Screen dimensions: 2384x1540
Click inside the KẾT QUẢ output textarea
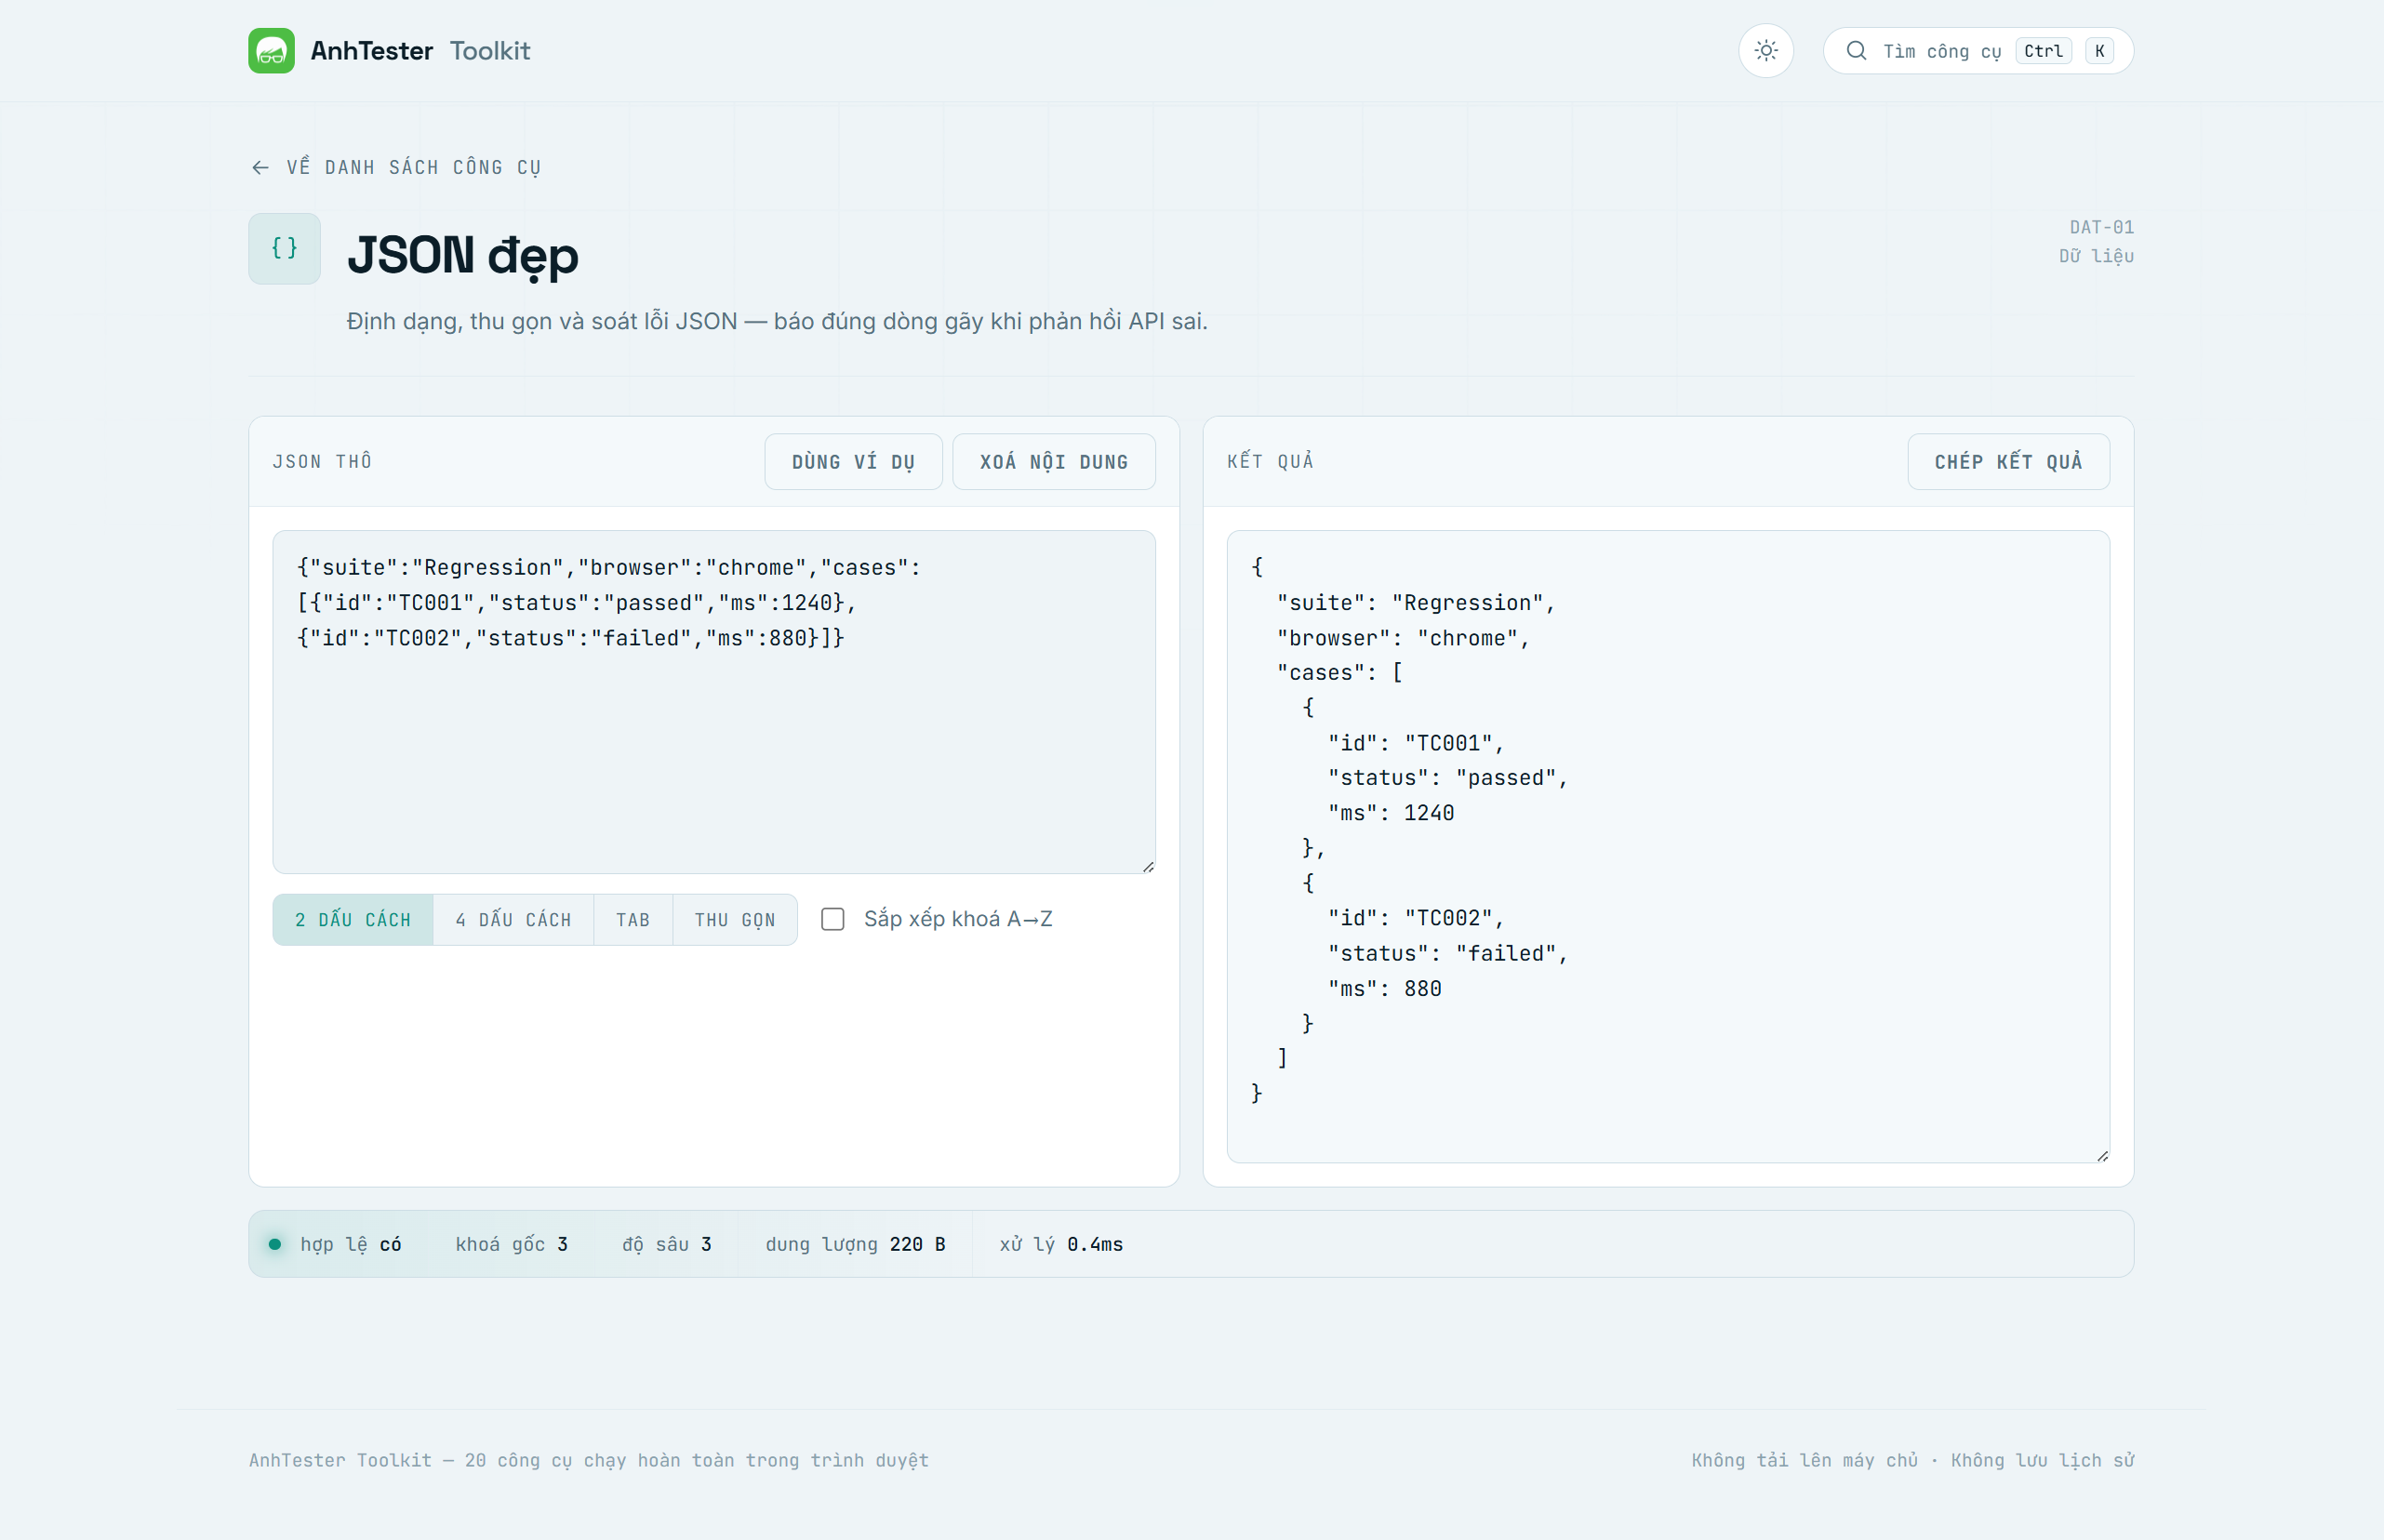(x=1668, y=846)
